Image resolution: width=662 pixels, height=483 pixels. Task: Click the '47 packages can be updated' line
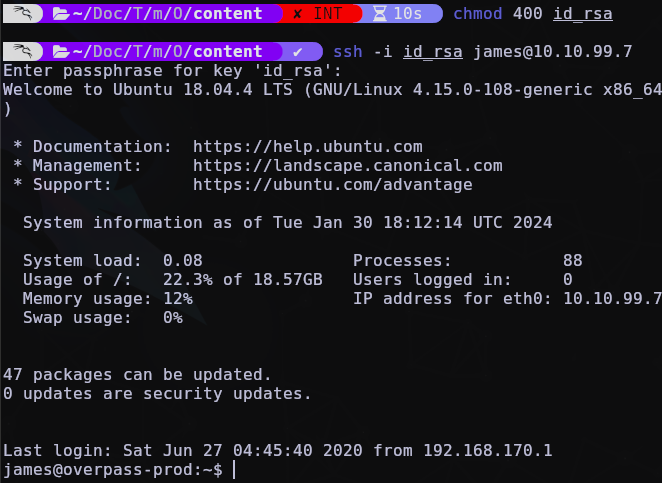137,374
